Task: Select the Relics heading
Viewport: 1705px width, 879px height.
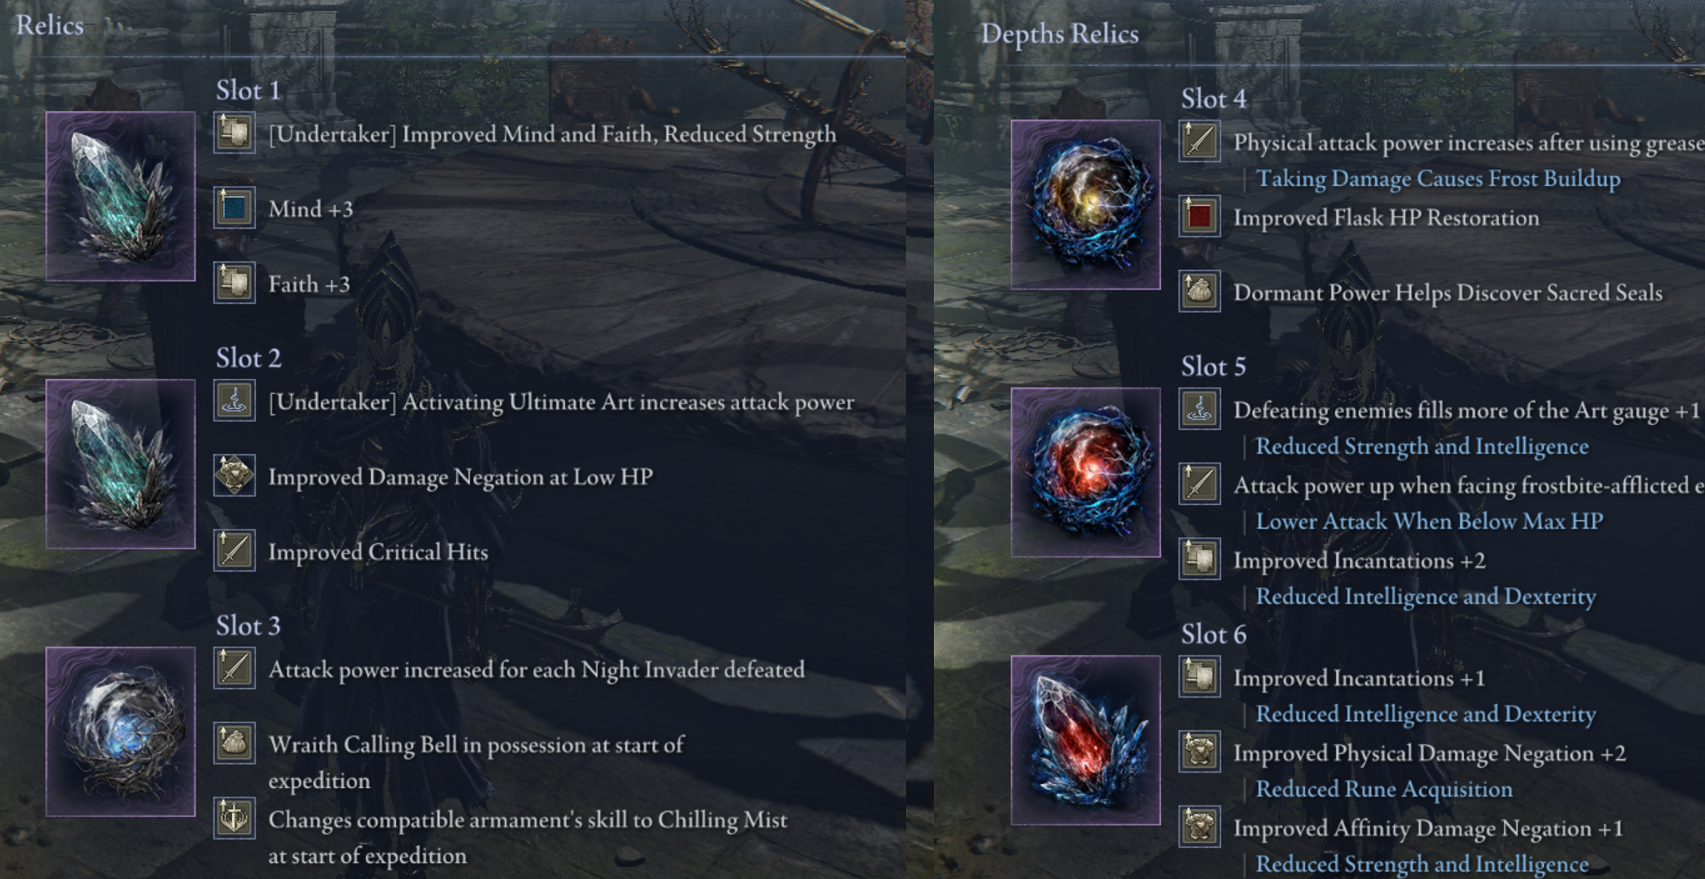Action: 50,25
